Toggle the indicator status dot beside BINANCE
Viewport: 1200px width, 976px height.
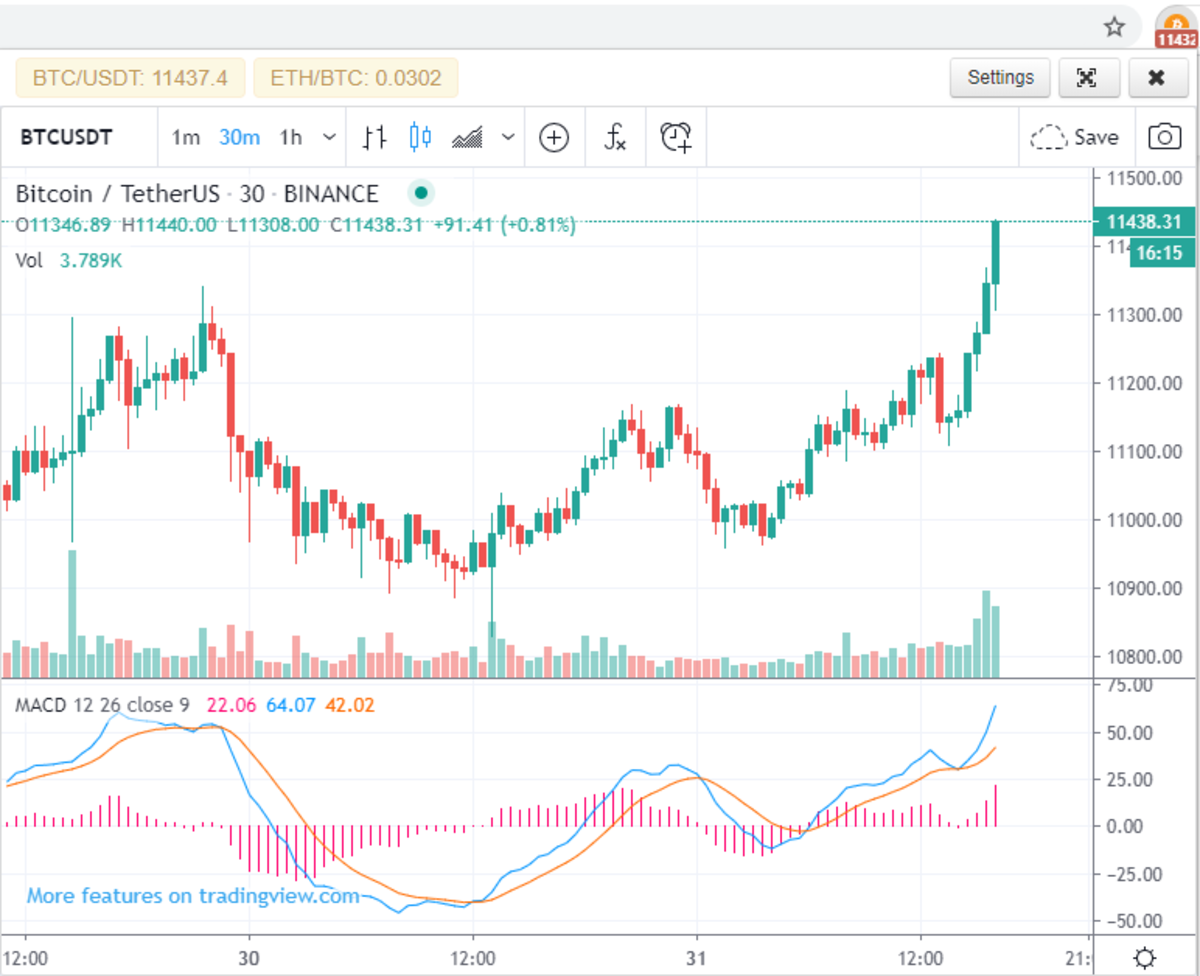pyautogui.click(x=420, y=193)
